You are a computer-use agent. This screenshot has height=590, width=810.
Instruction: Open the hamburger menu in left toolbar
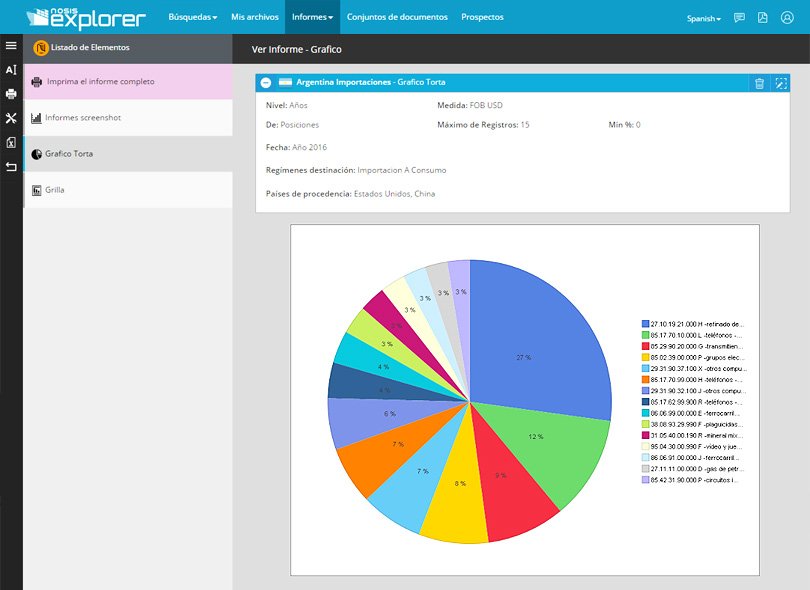tap(11, 45)
